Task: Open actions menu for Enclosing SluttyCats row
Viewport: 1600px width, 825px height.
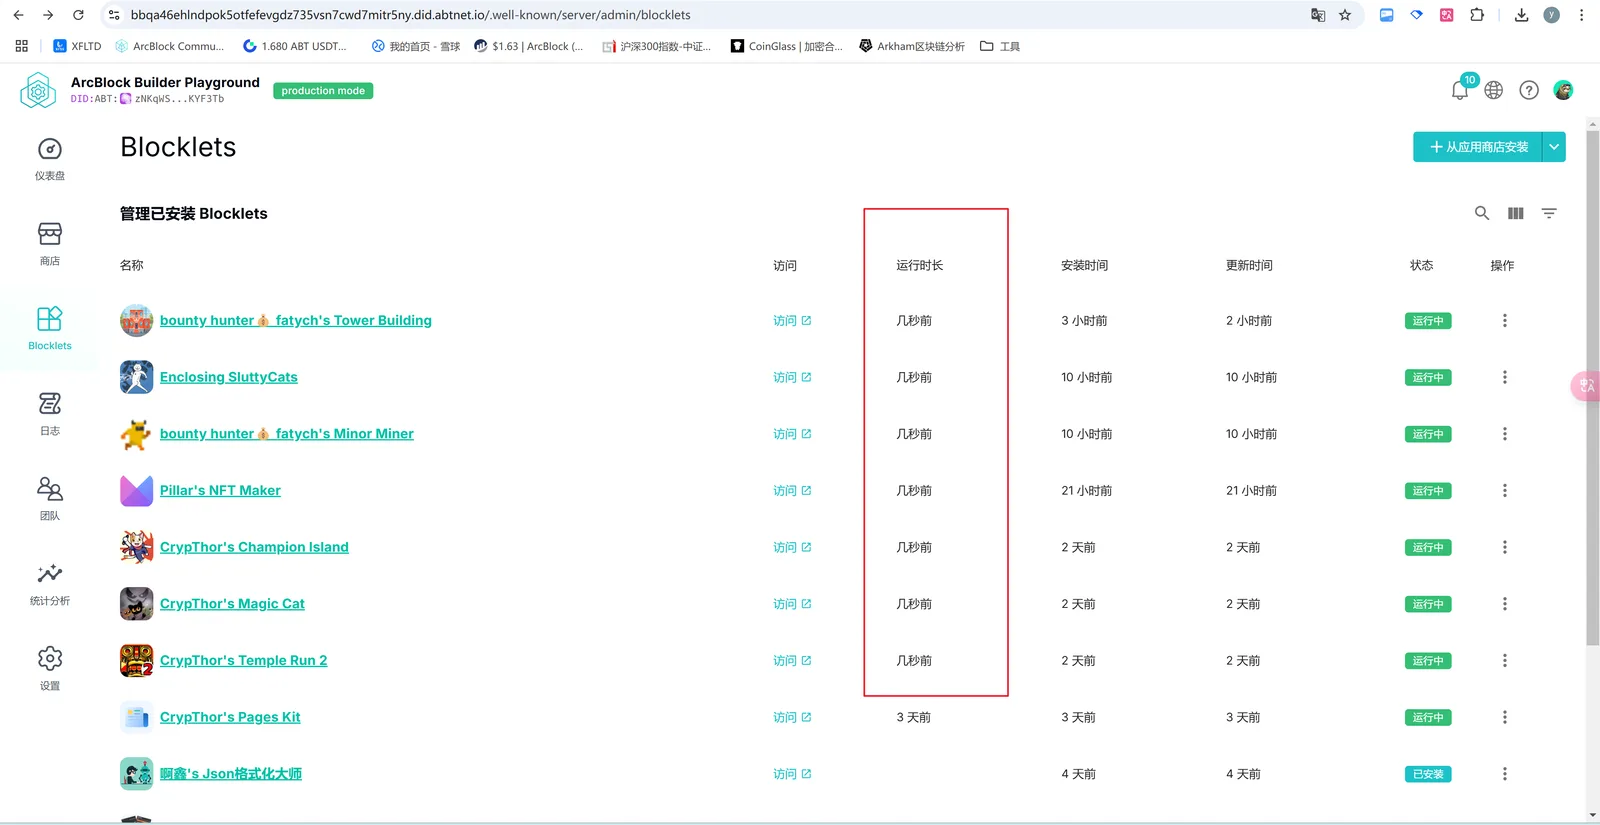Action: pos(1504,377)
